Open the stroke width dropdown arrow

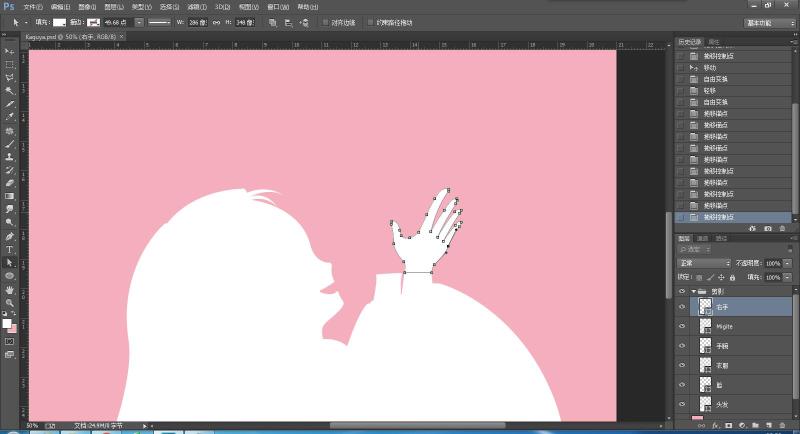click(x=139, y=22)
